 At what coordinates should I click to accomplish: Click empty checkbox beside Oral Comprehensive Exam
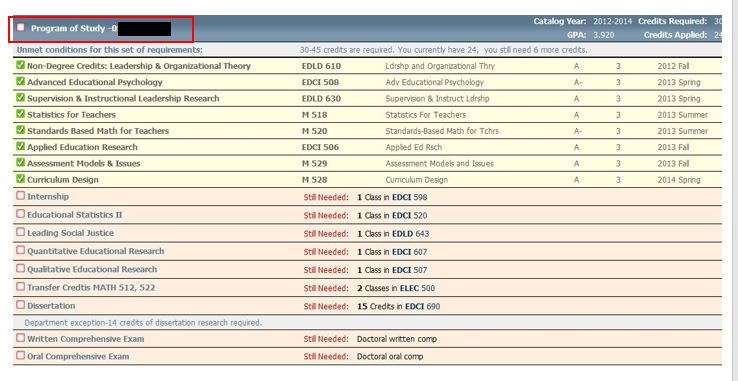click(x=20, y=356)
